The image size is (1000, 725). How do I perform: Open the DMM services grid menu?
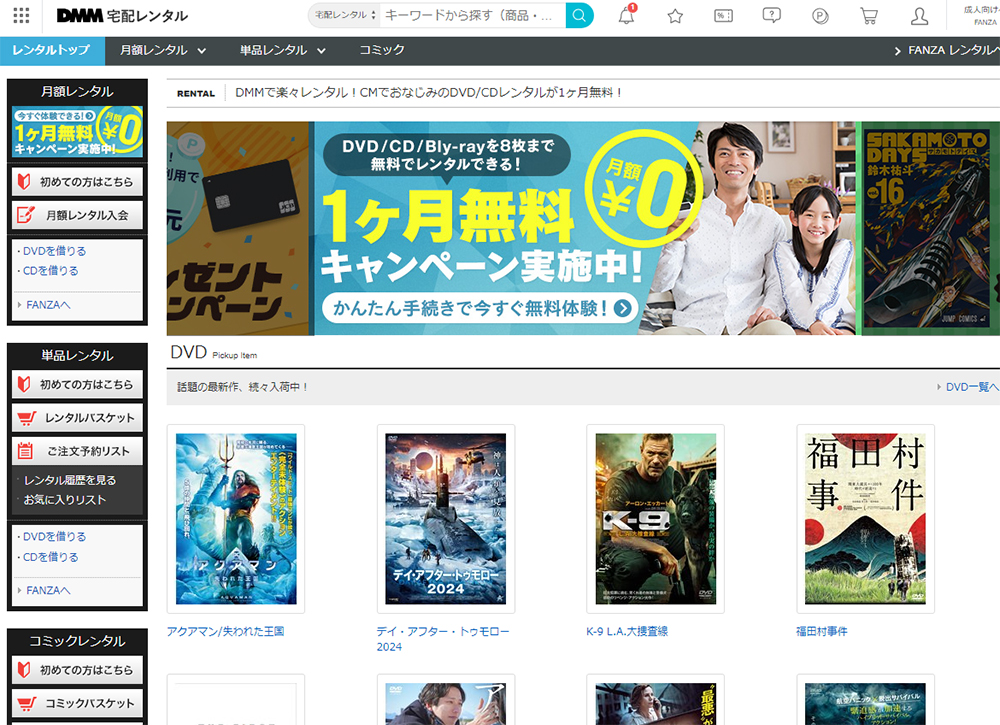point(21,16)
